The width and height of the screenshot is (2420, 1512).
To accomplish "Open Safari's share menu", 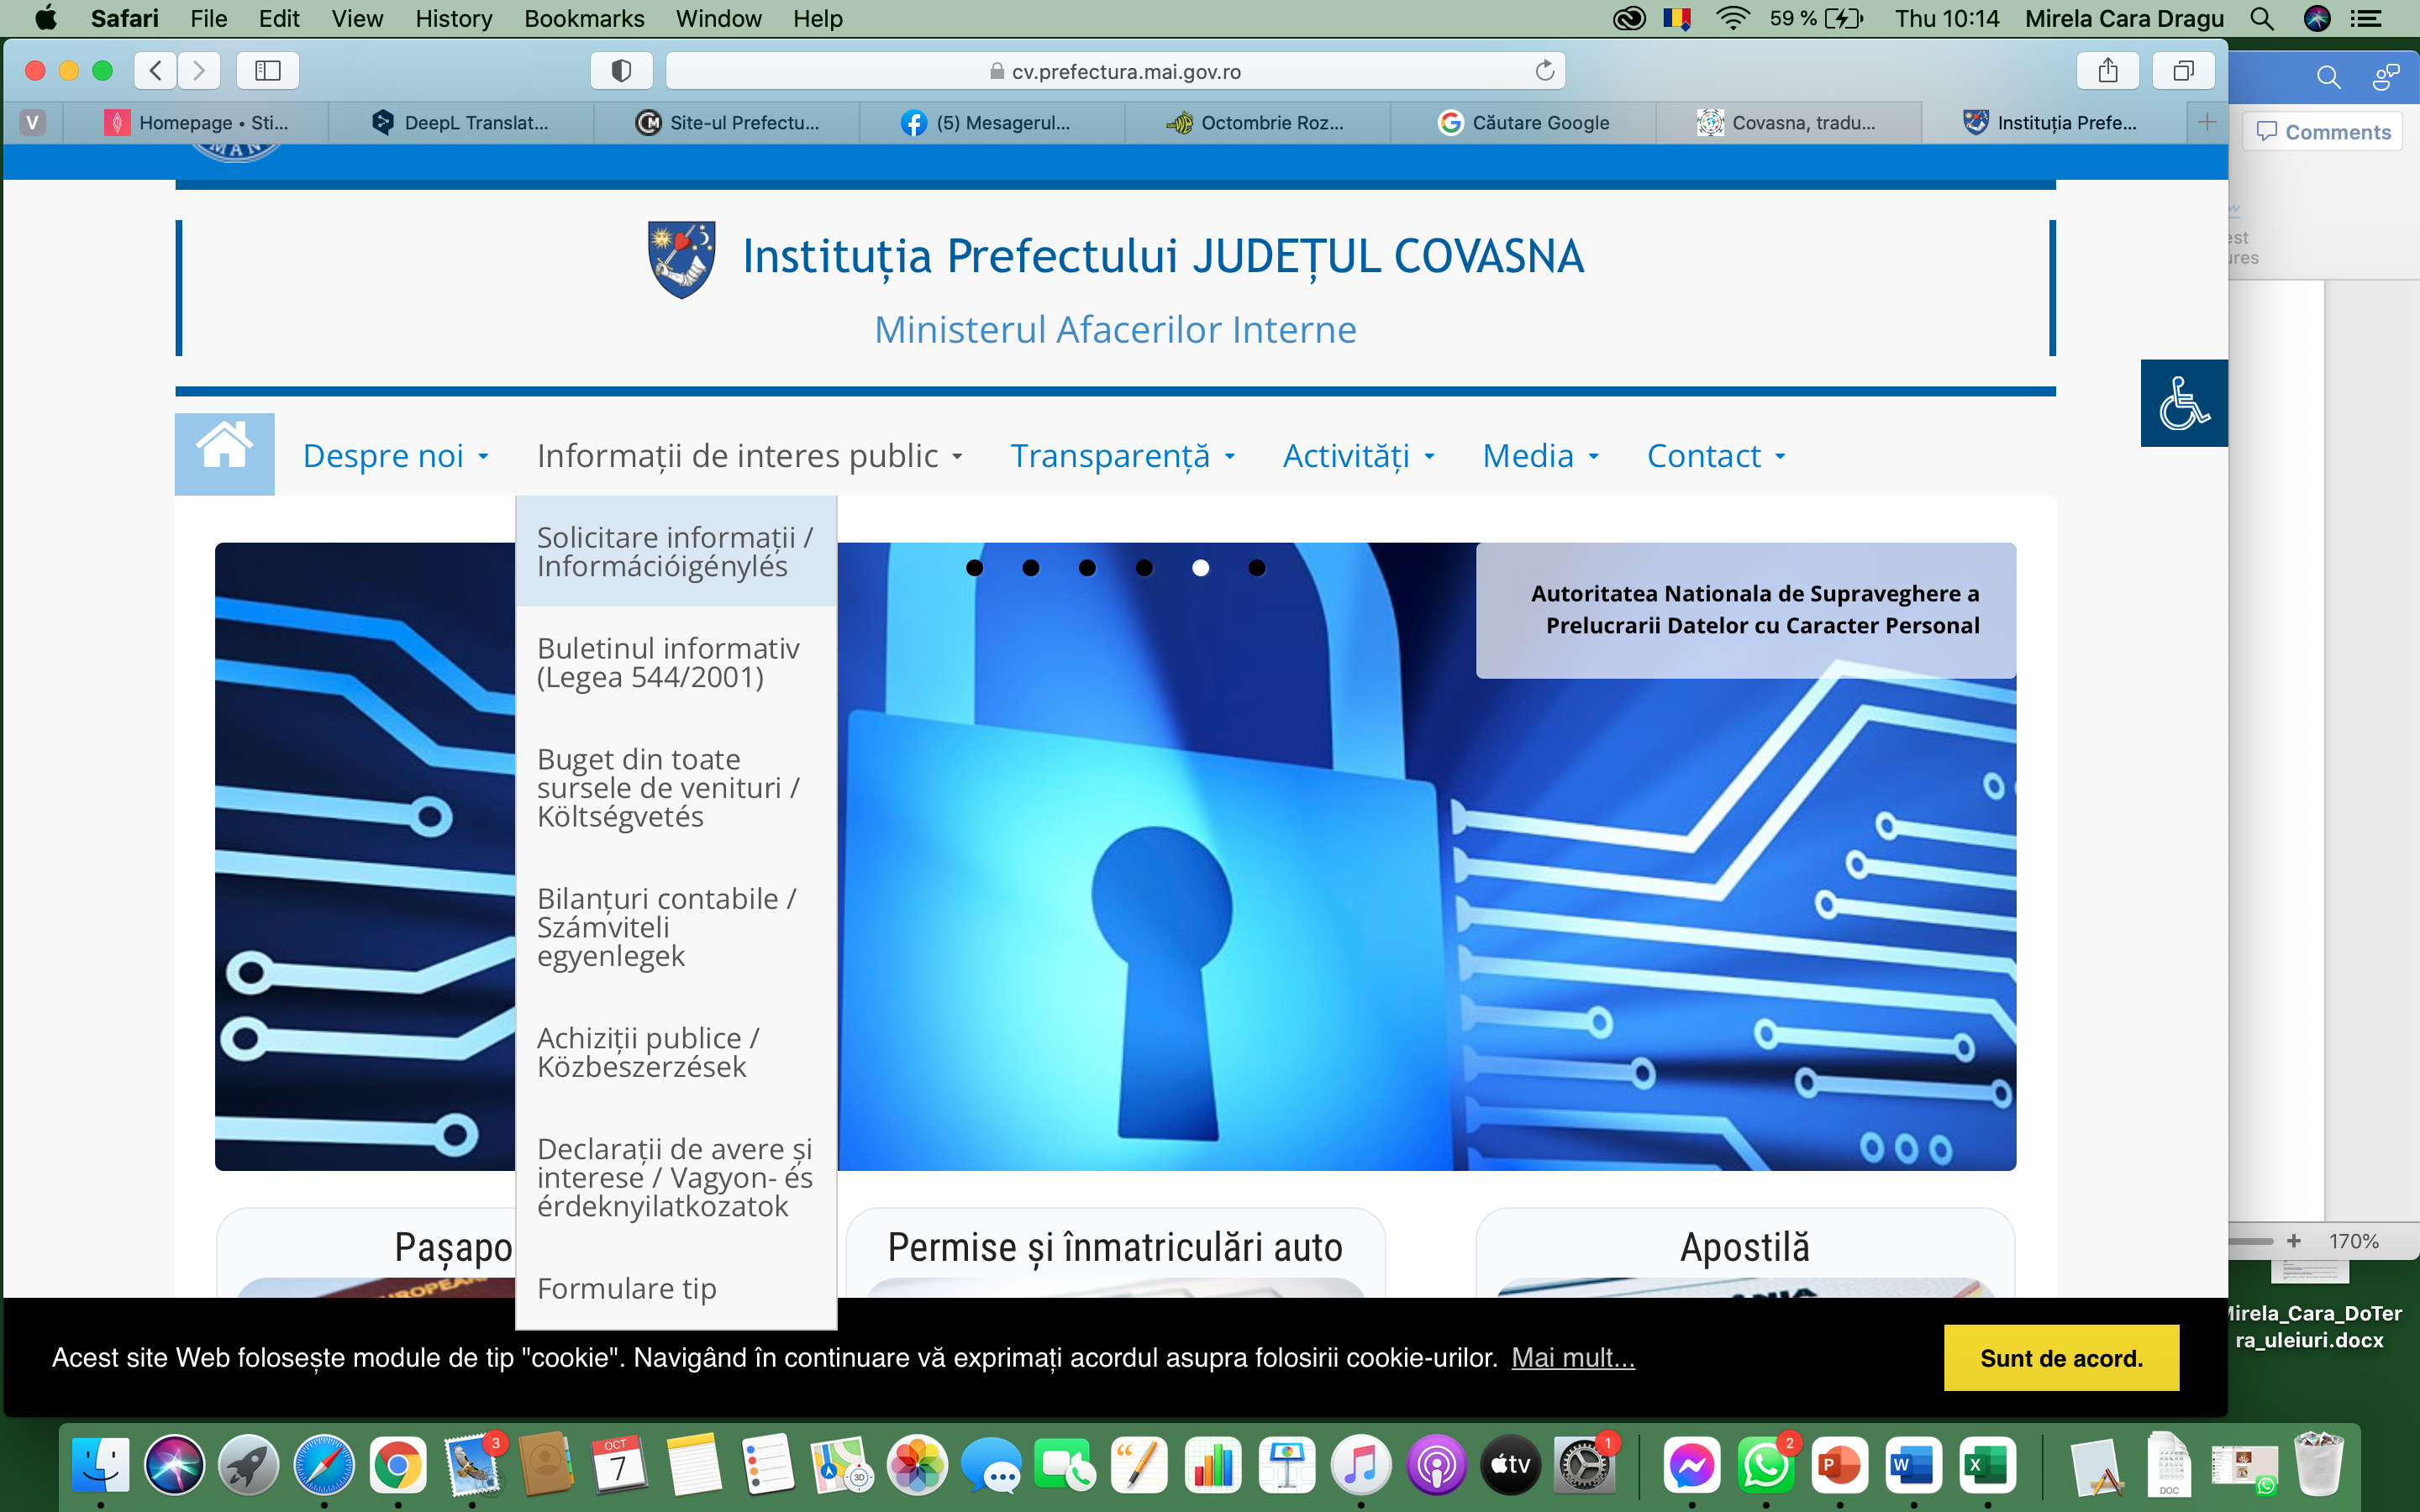I will click(x=2107, y=70).
